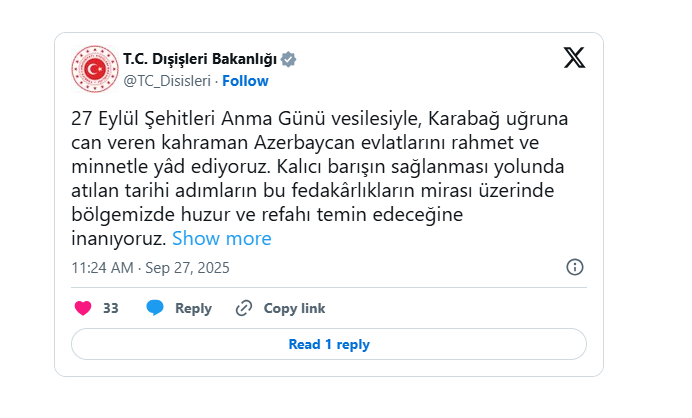The height and width of the screenshot is (418, 692).
Task: Open the tweet info circle icon
Action: 575,267
